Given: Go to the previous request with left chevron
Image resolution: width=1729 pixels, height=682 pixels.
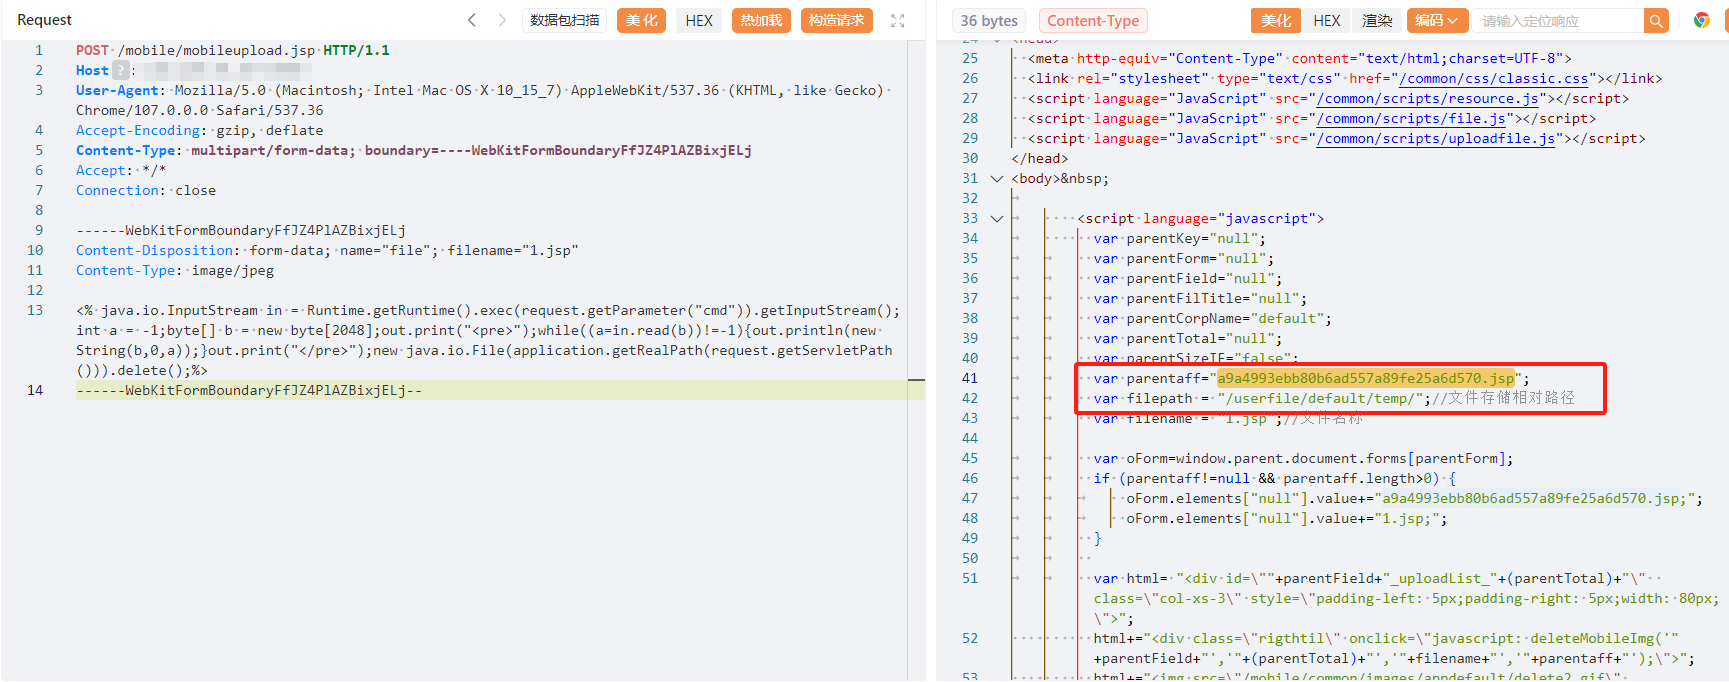Looking at the screenshot, I should [472, 20].
